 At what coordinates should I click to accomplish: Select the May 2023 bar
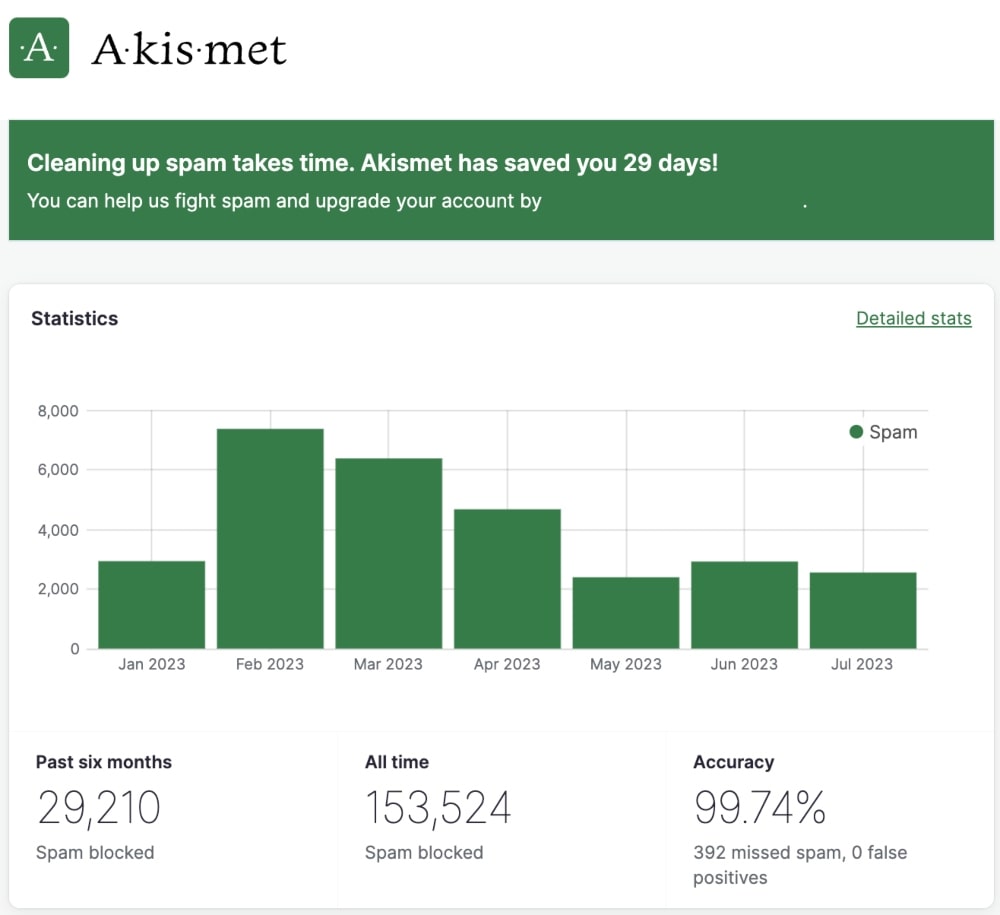(626, 613)
